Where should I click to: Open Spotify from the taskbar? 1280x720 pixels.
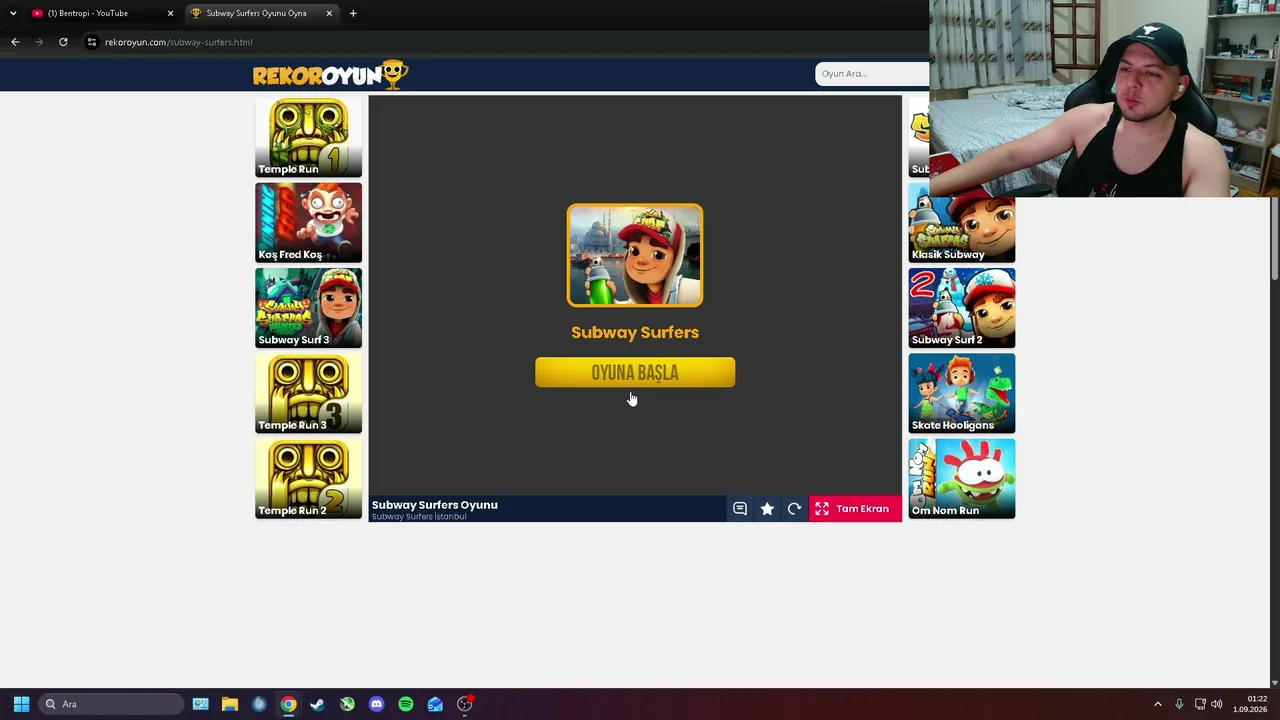405,704
